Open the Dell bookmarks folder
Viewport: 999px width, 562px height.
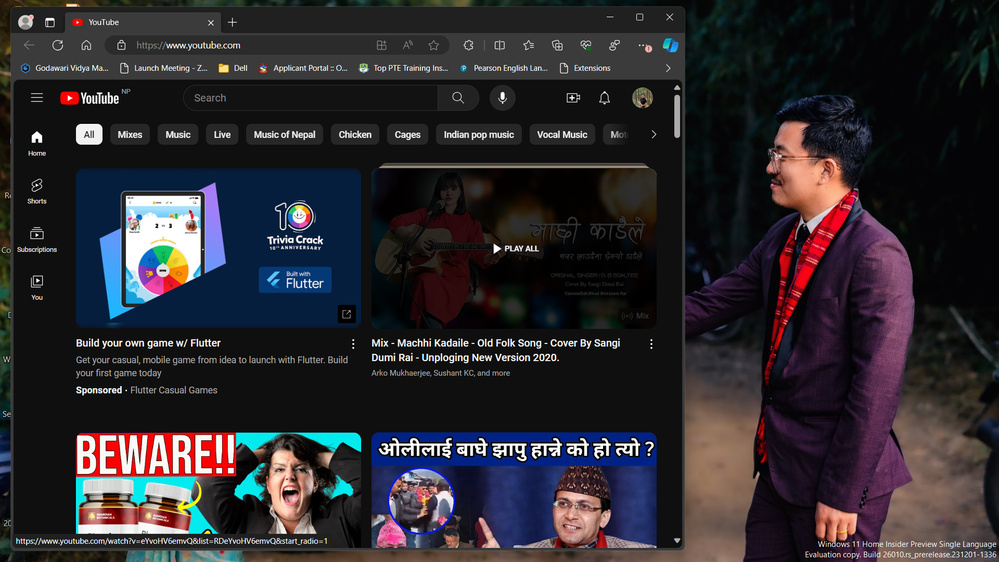233,68
